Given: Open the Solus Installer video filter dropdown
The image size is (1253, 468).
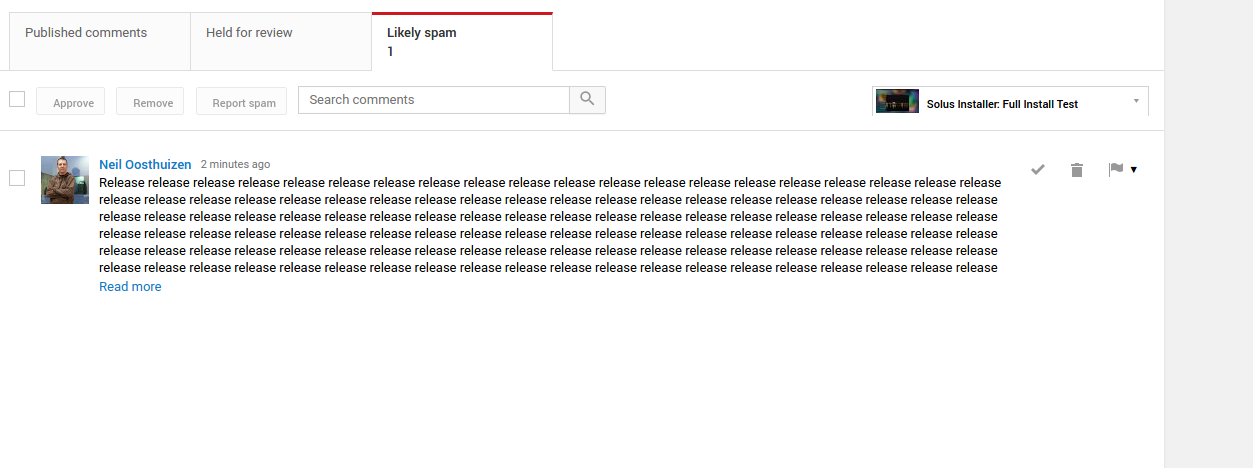Looking at the screenshot, I should click(1010, 102).
